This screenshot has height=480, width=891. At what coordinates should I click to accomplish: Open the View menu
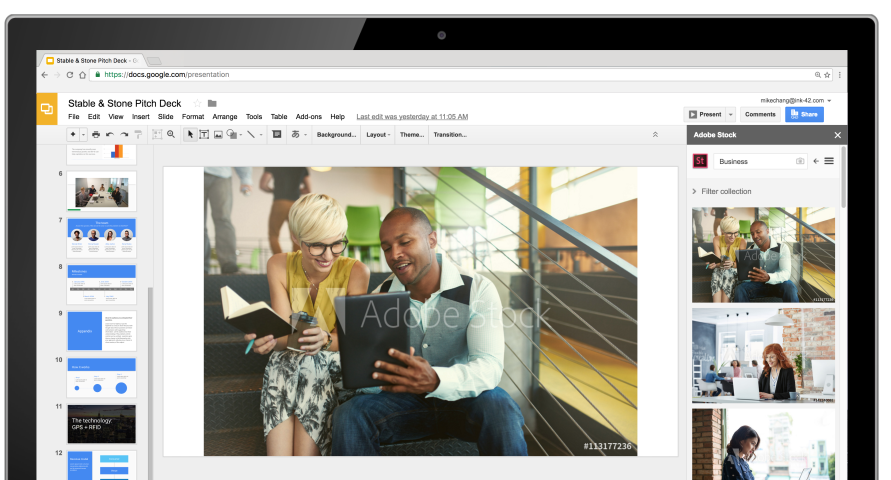(x=116, y=116)
